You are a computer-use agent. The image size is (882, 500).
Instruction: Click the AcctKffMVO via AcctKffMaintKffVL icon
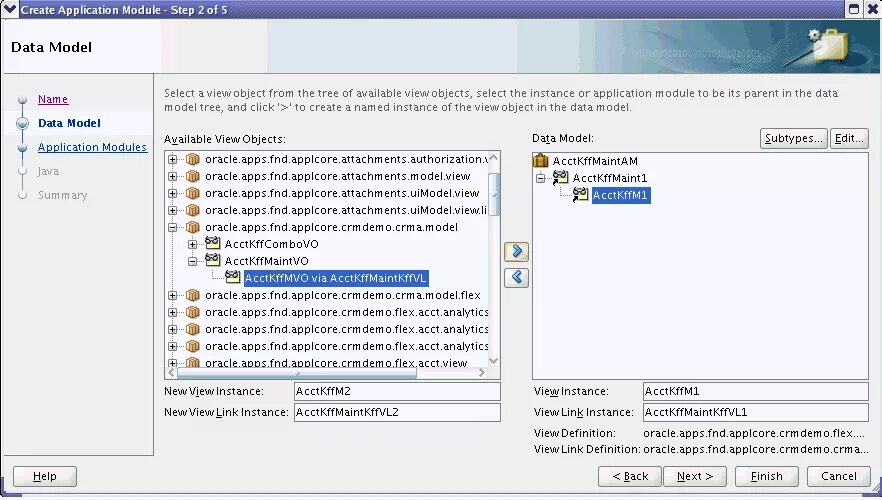pos(233,277)
